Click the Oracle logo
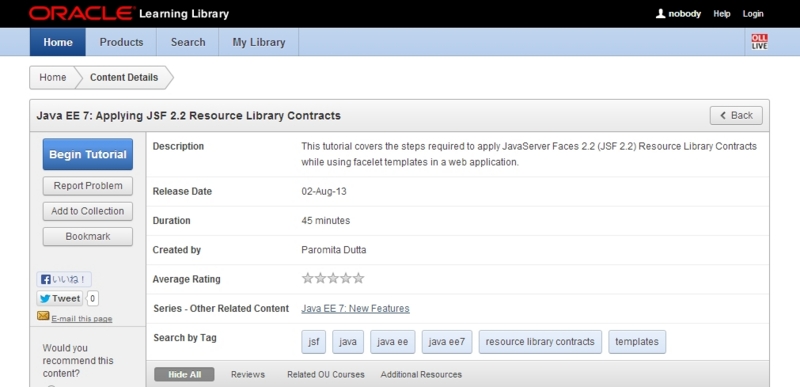Screen dimensions: 800x387 82,14
